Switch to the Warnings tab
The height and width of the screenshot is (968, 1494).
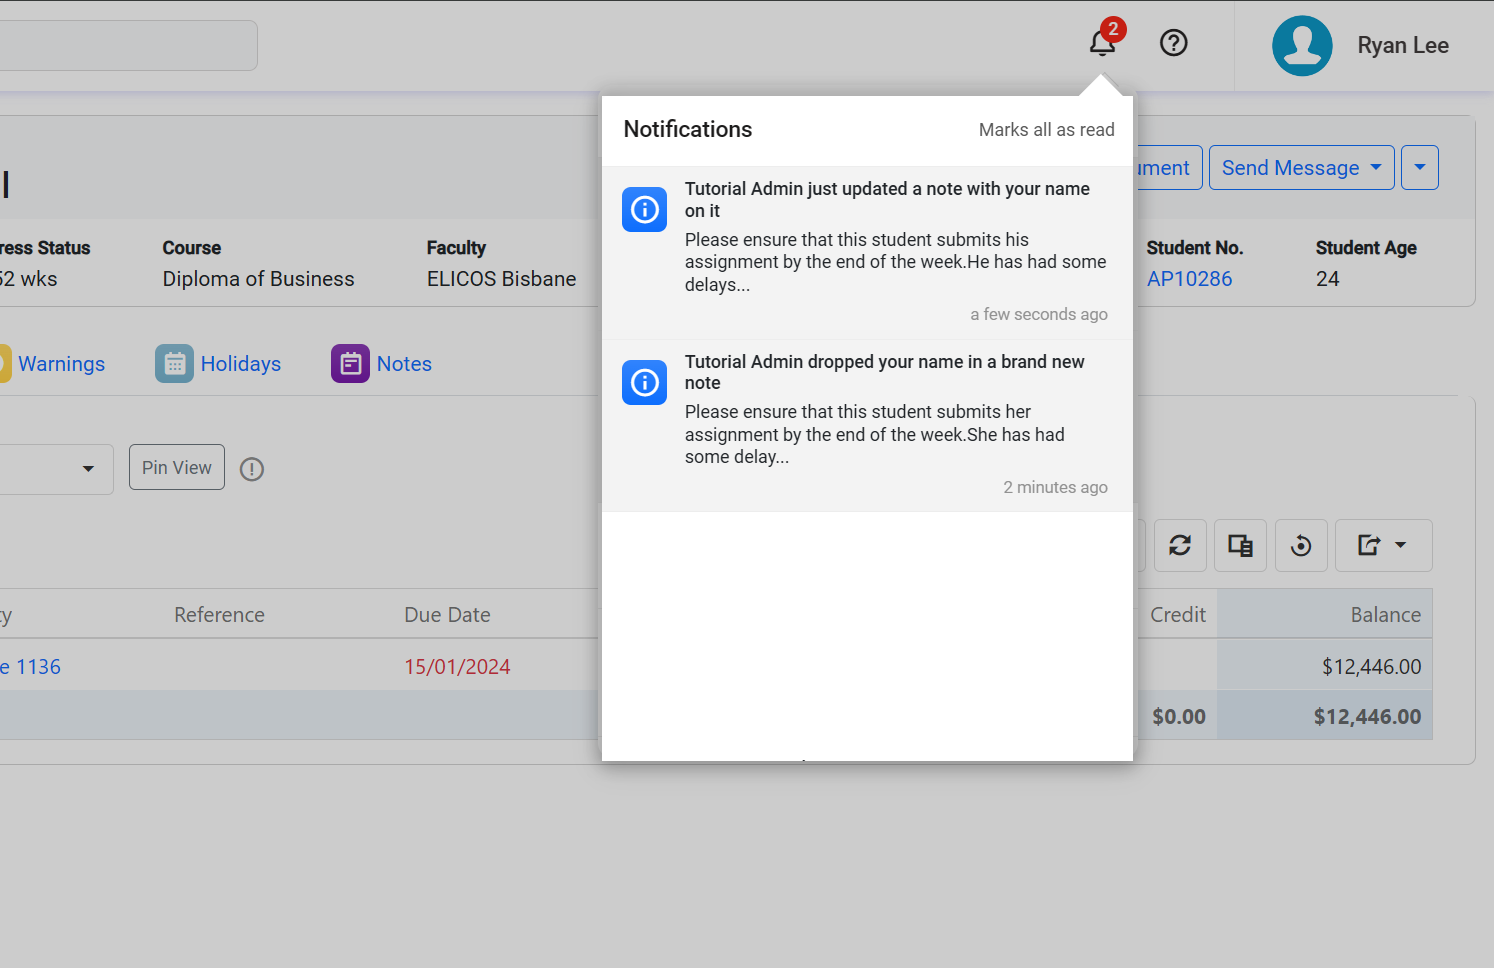point(61,364)
